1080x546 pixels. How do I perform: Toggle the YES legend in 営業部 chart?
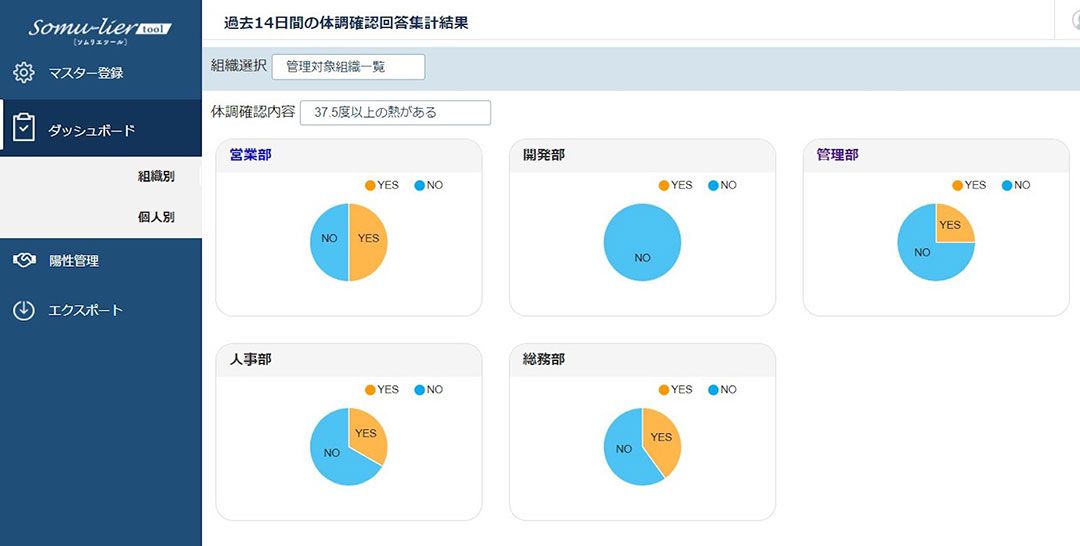382,185
